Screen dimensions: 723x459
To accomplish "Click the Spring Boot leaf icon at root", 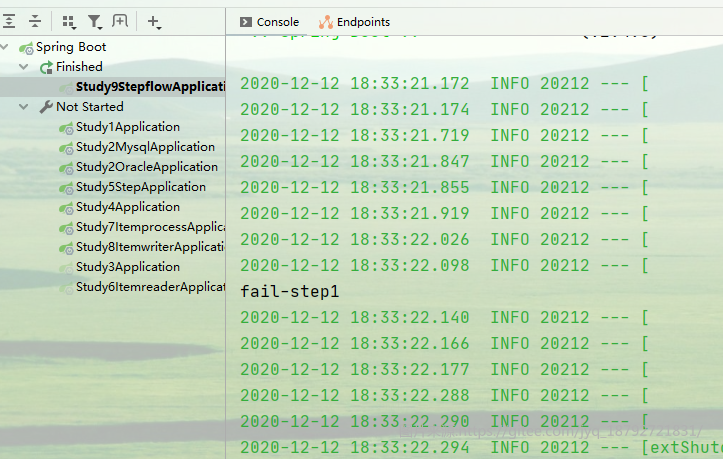I will (x=26, y=48).
